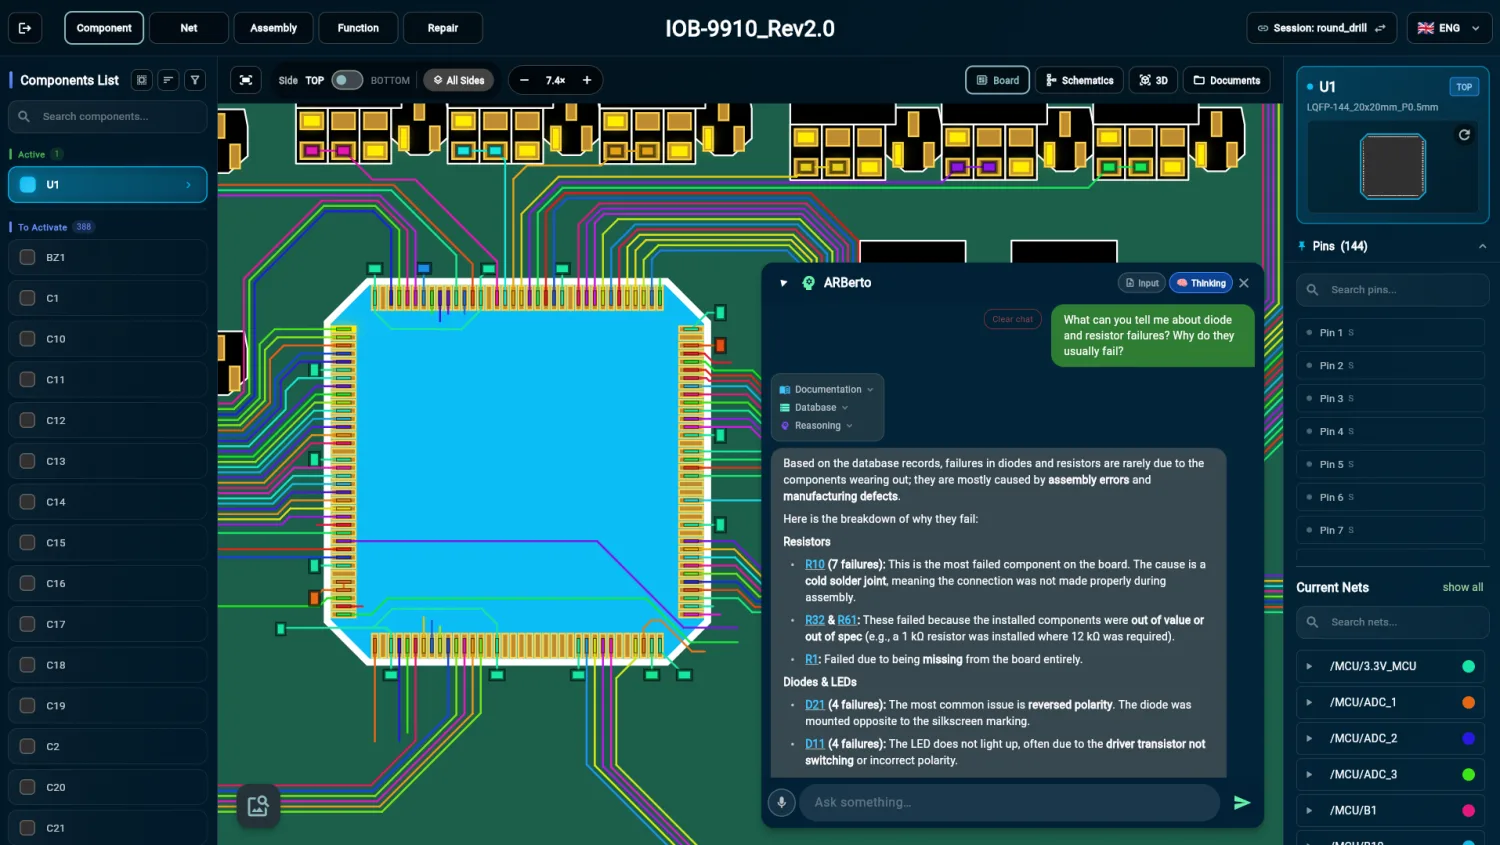1500x845 pixels.
Task: Toggle the All Sides option
Action: [x=459, y=80]
